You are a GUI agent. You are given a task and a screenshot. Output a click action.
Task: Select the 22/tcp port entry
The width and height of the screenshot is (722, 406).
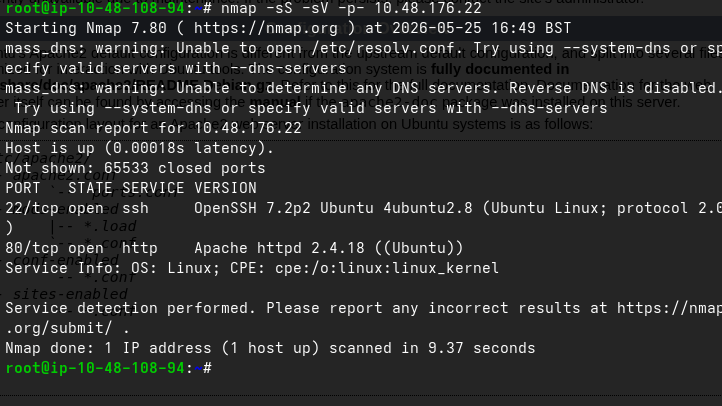tap(32, 208)
